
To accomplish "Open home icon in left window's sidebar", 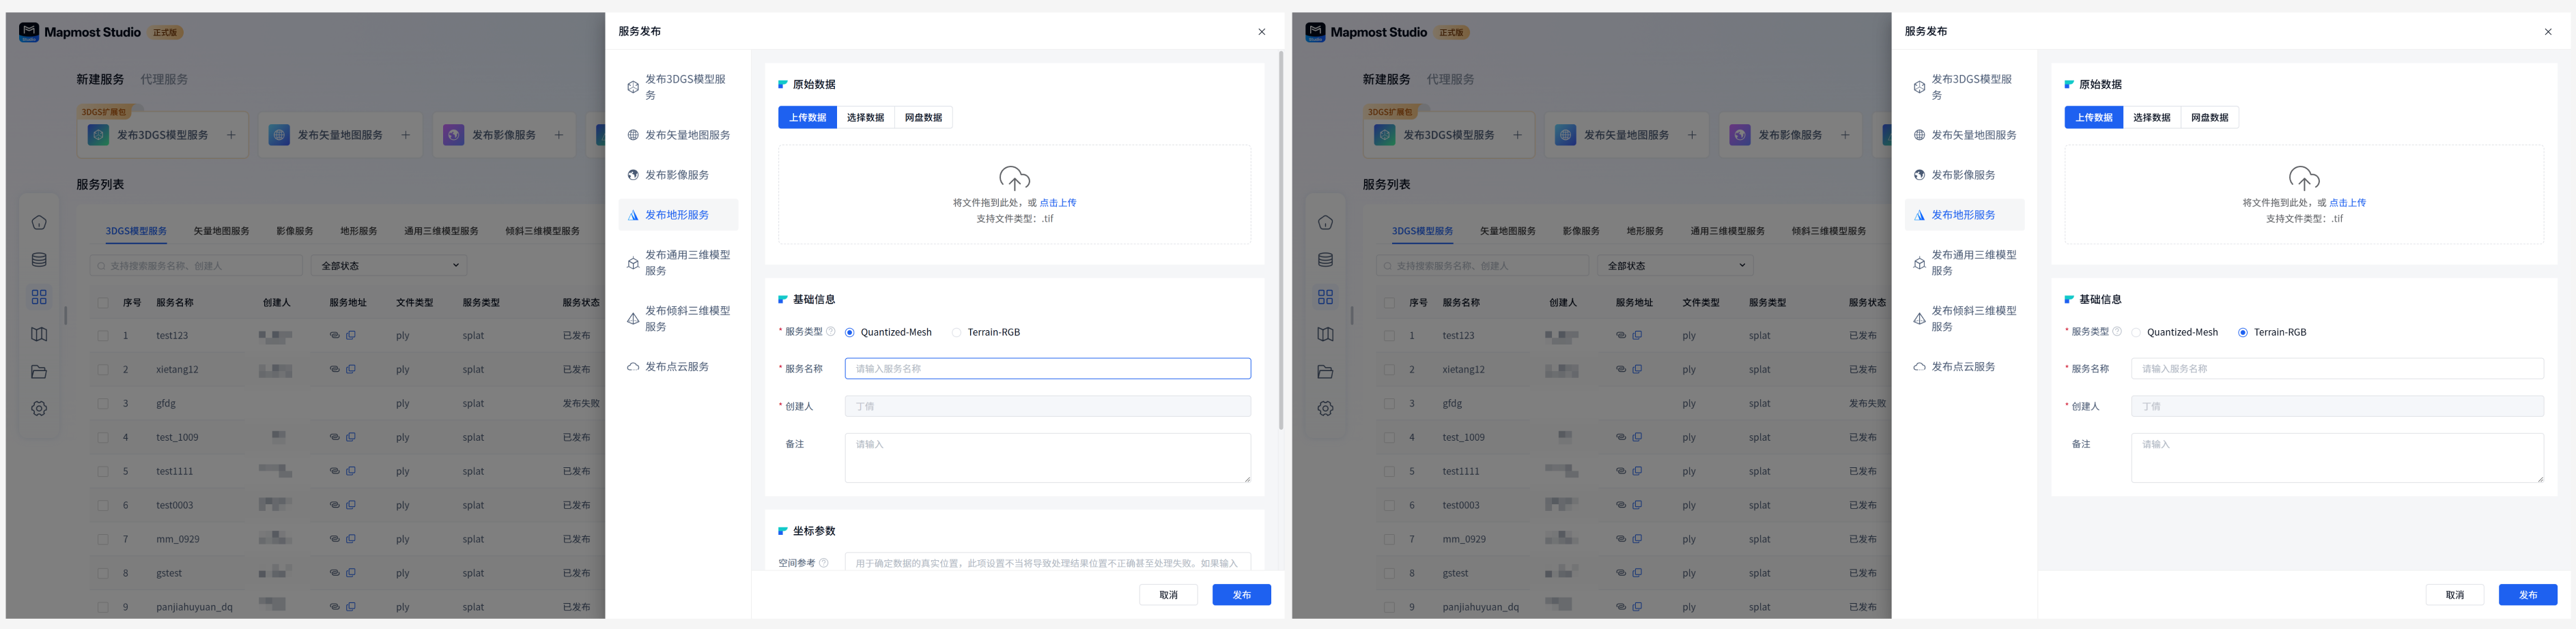I will (39, 223).
